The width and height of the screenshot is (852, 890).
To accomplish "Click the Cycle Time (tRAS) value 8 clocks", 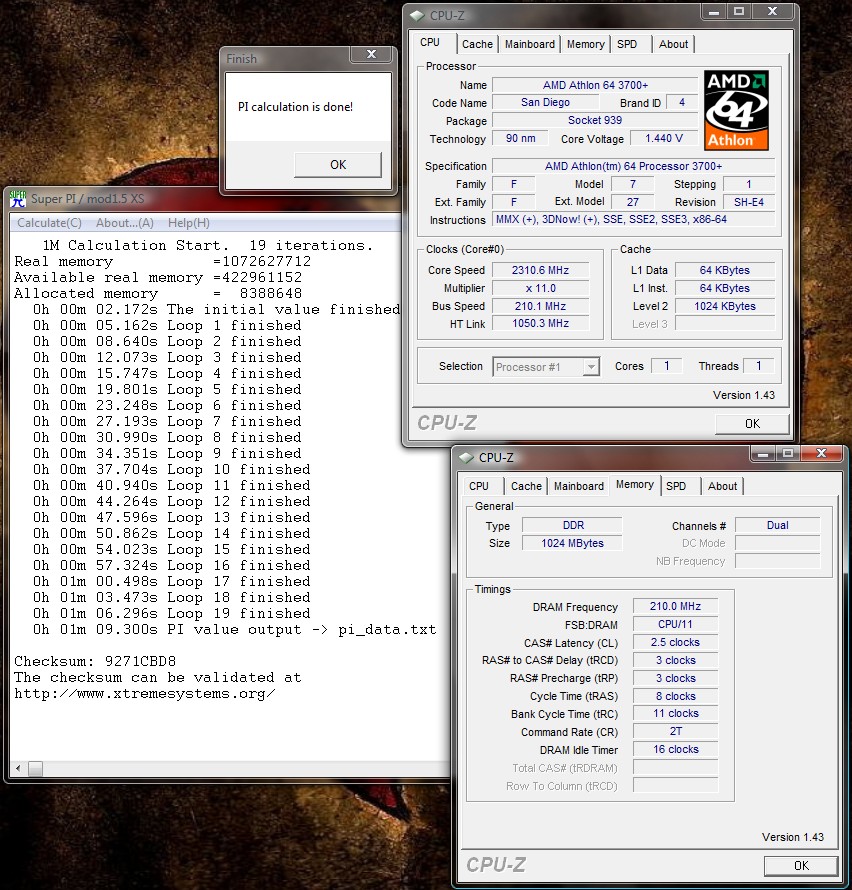I will click(x=675, y=696).
